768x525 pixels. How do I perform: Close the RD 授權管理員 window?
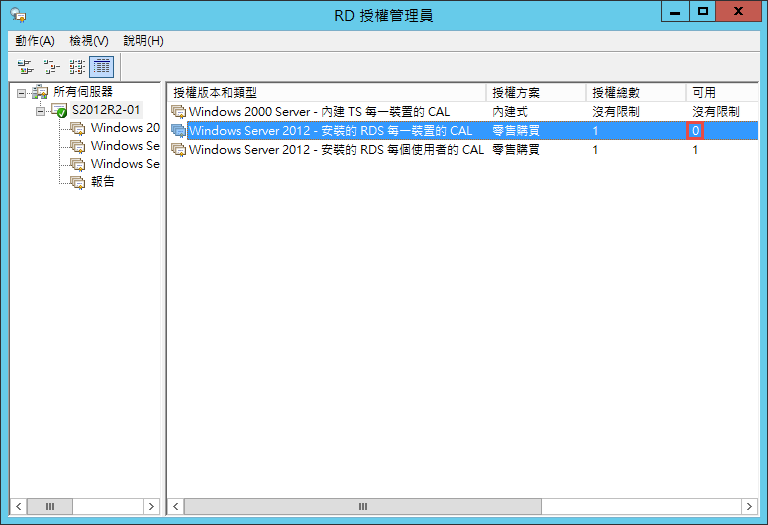738,12
